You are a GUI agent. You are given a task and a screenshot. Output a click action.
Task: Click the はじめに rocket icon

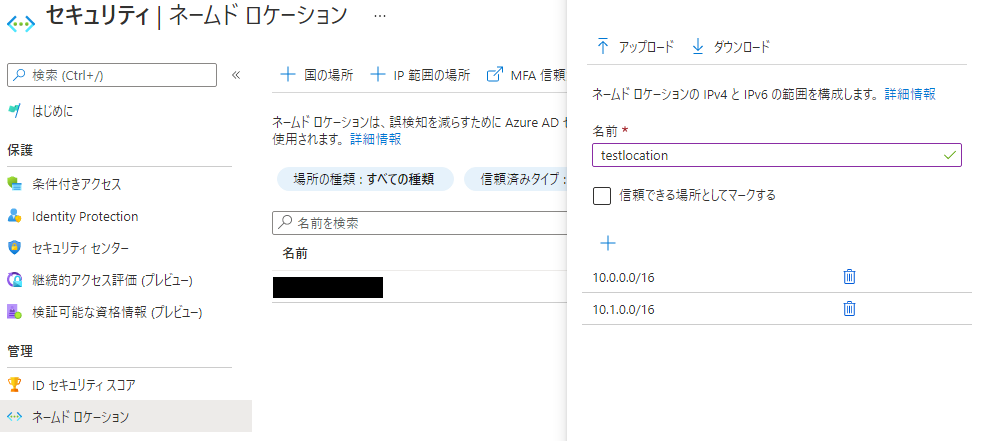coord(14,112)
